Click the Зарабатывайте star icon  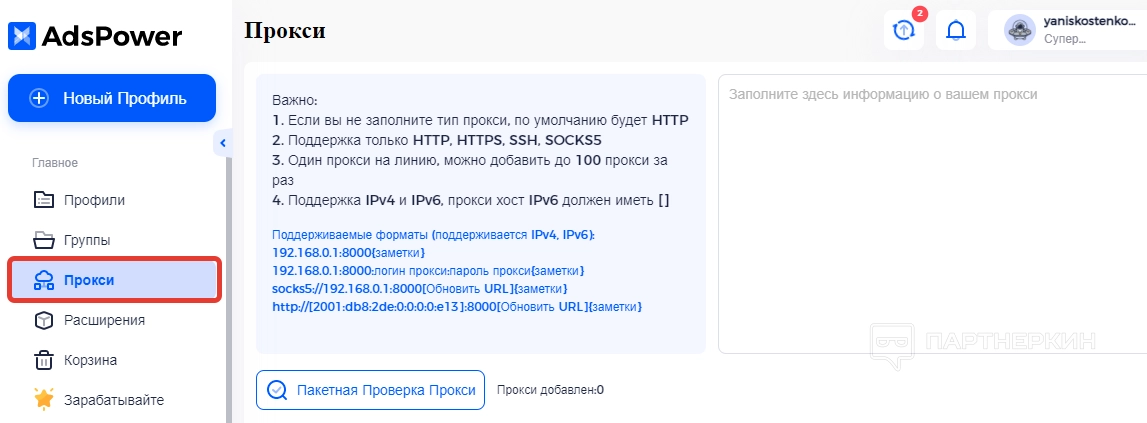[44, 400]
